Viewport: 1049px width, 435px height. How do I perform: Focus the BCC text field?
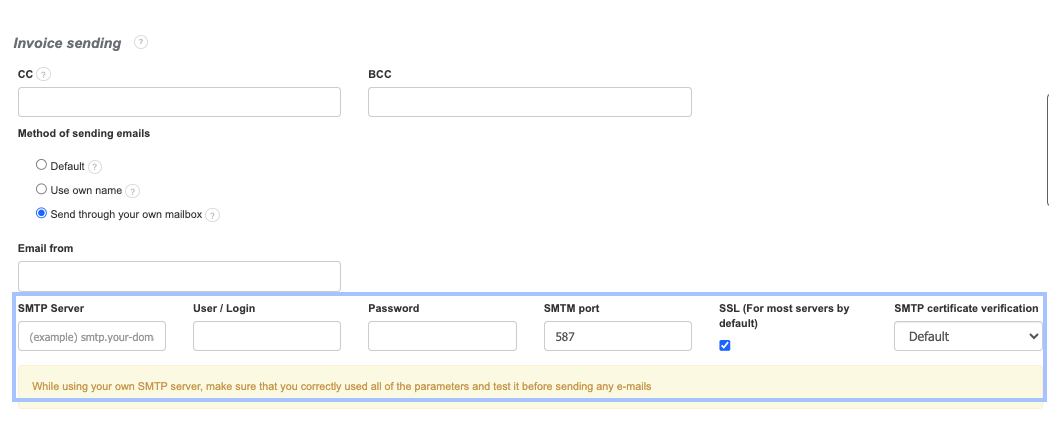[x=530, y=102]
